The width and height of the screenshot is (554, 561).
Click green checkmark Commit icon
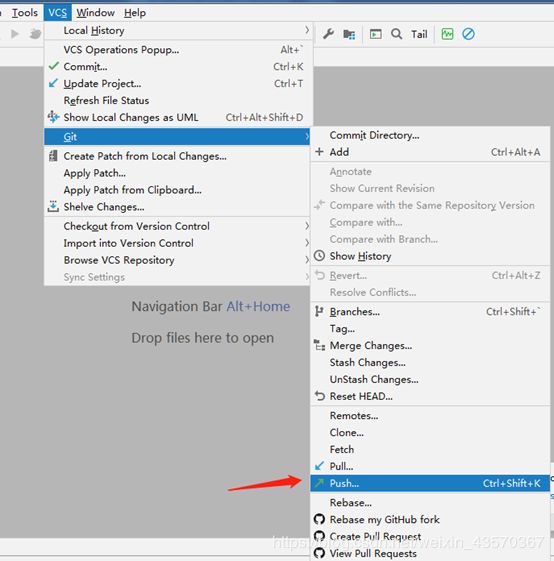53,66
